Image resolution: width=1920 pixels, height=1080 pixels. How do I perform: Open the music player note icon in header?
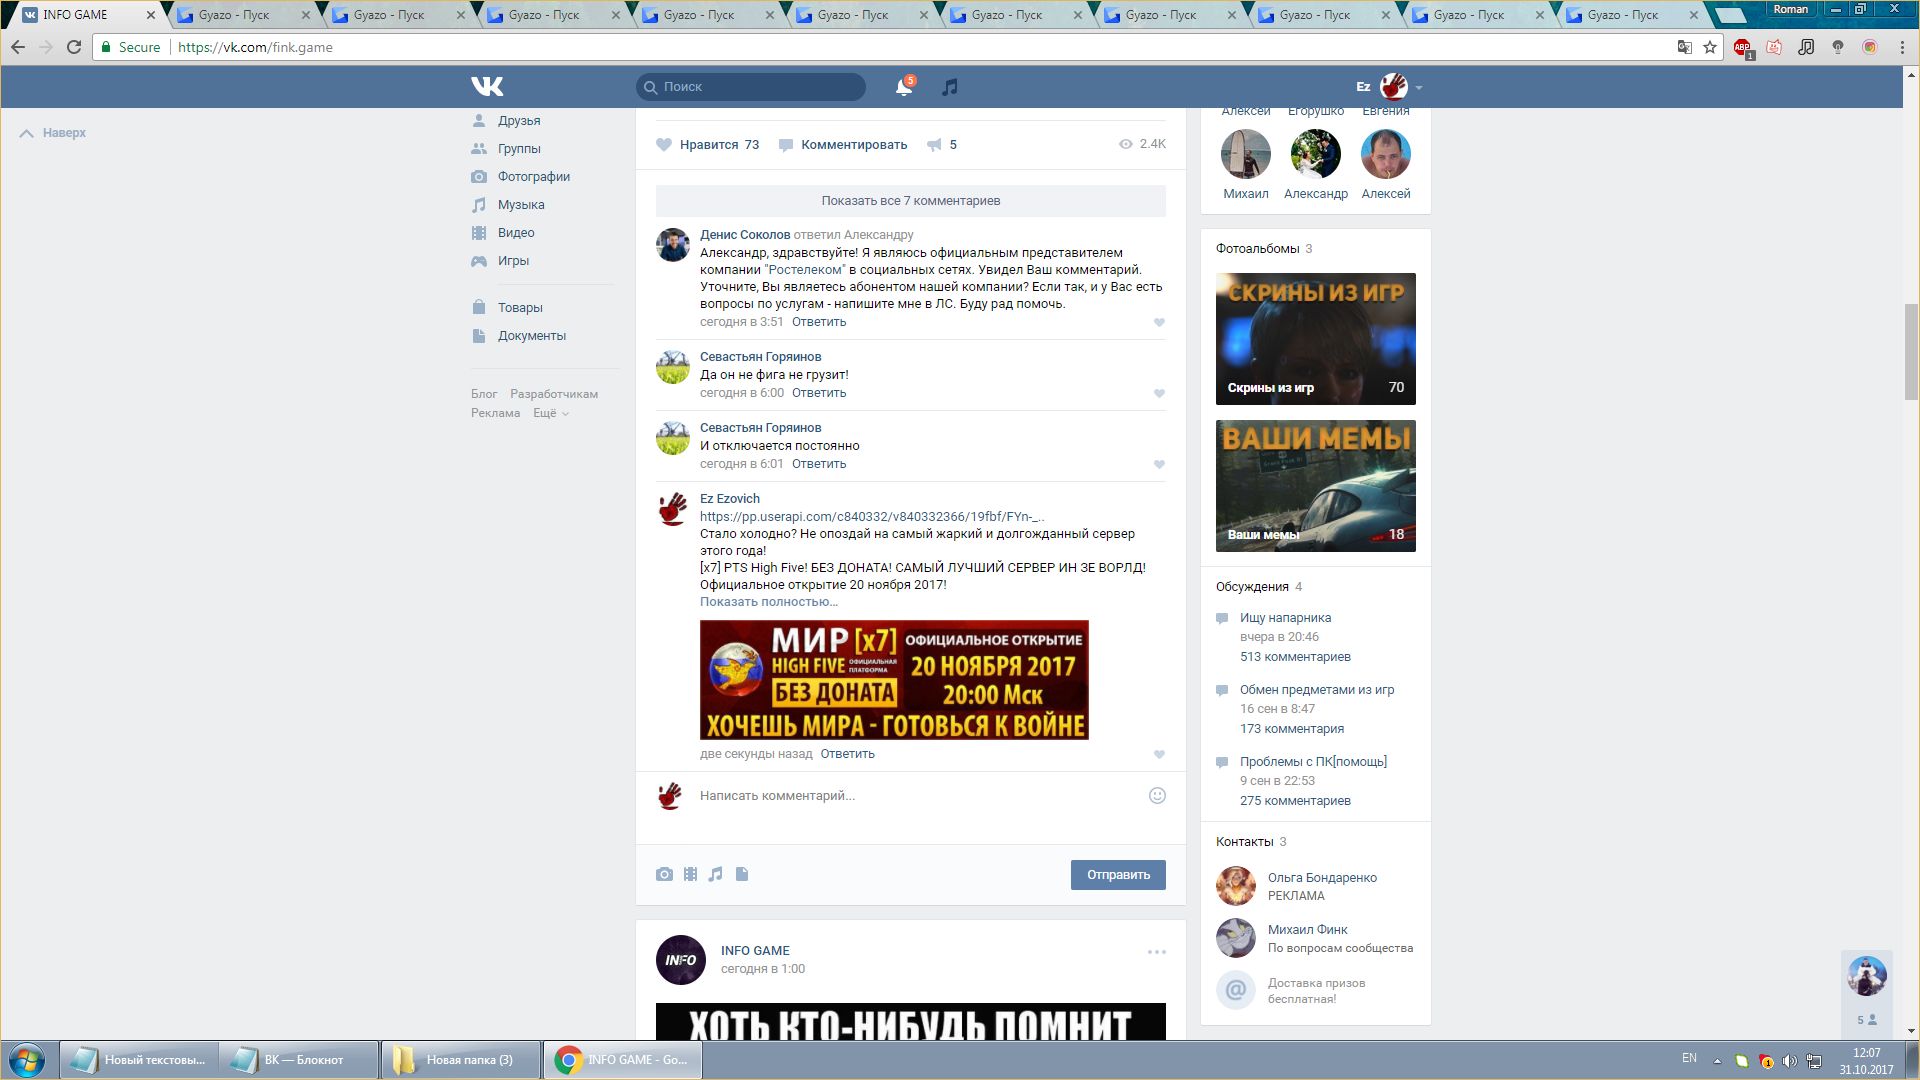950,87
